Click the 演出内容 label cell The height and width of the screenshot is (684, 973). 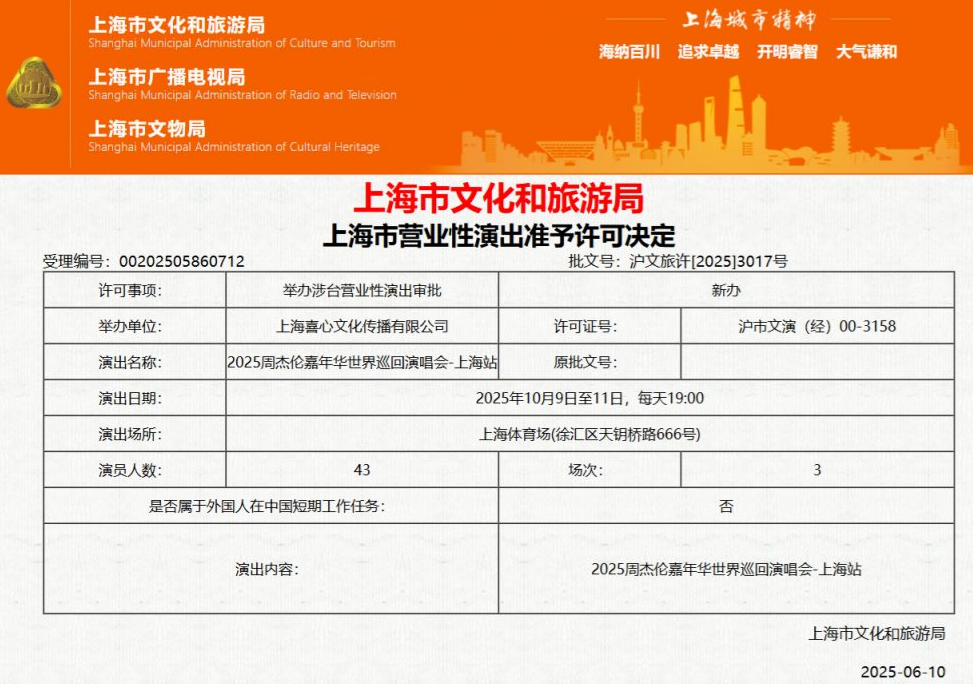coord(271,569)
